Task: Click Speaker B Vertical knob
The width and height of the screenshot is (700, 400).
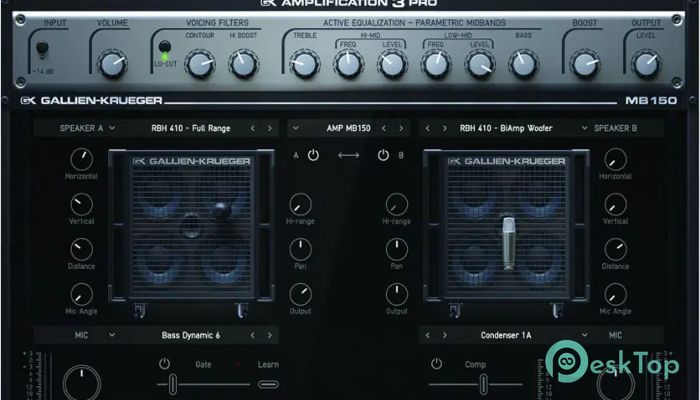Action: coord(615,204)
